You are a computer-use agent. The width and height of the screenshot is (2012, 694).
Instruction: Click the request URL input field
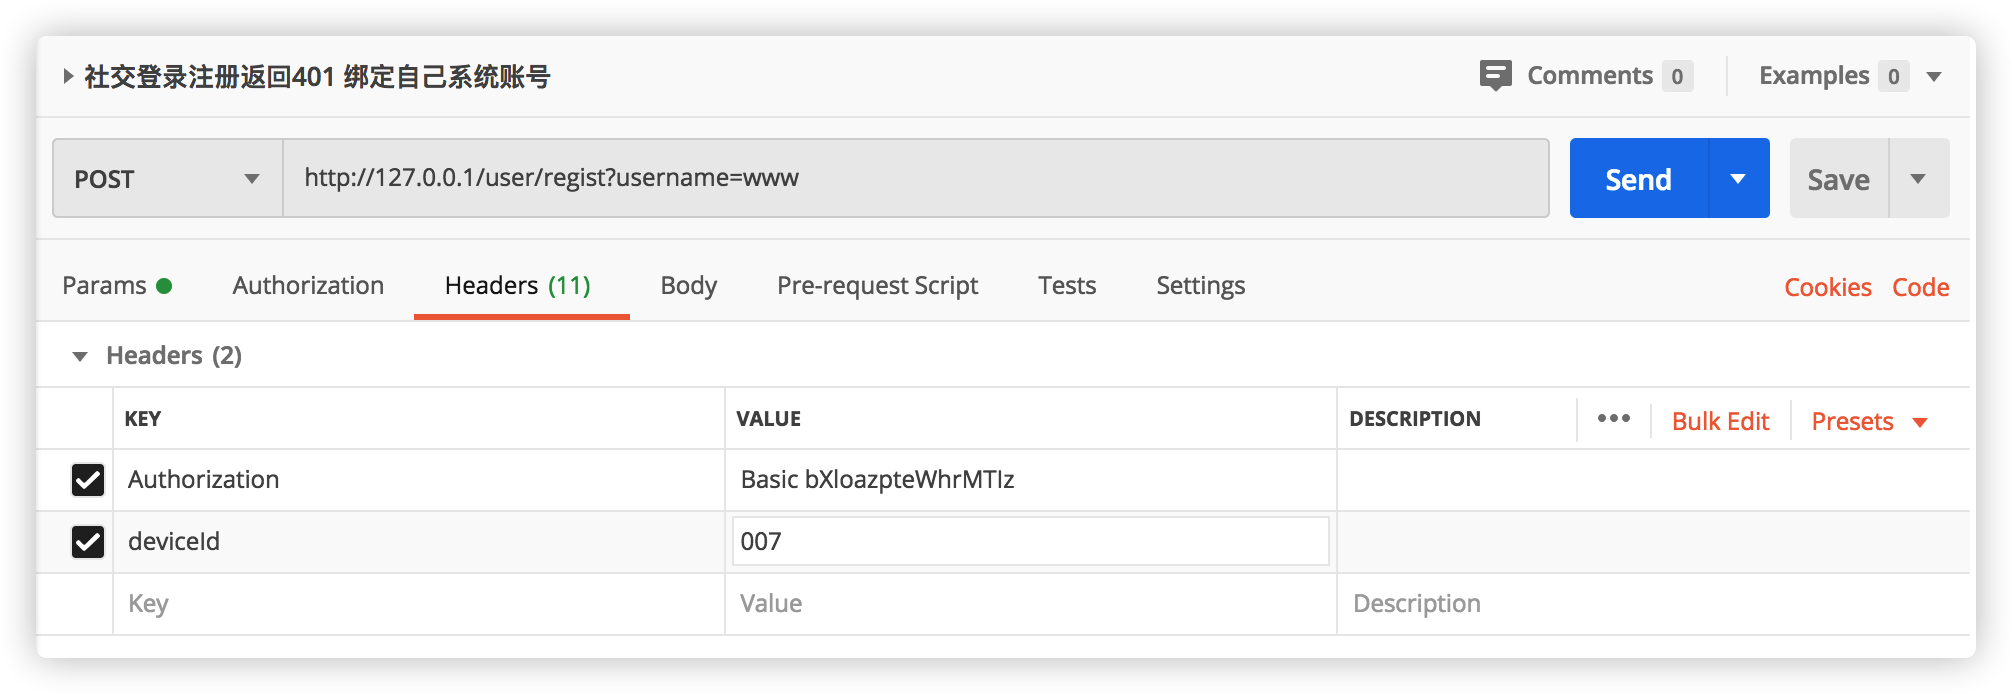(915, 179)
